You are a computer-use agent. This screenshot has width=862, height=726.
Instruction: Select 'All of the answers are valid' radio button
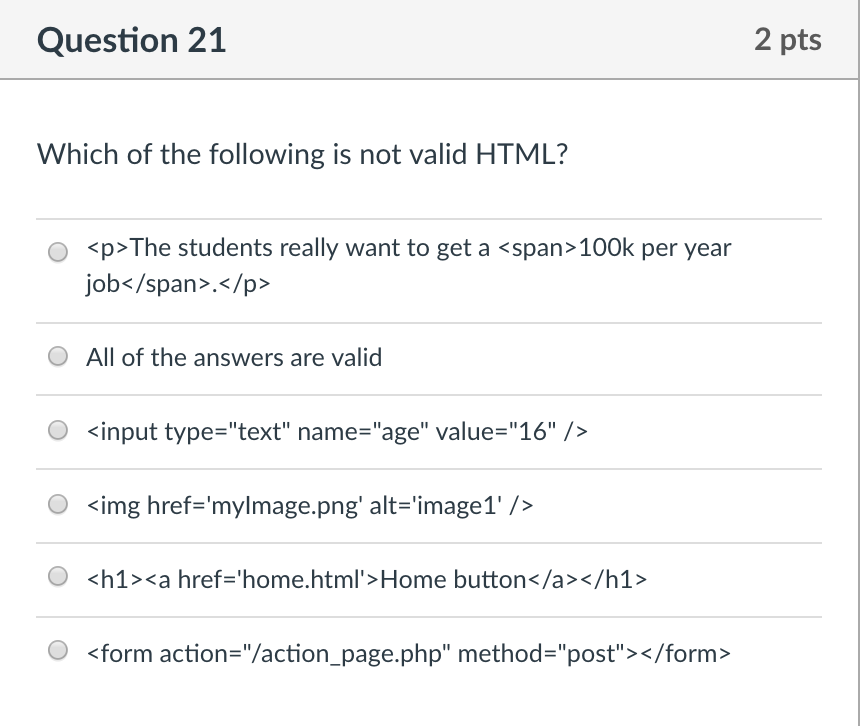[57, 355]
